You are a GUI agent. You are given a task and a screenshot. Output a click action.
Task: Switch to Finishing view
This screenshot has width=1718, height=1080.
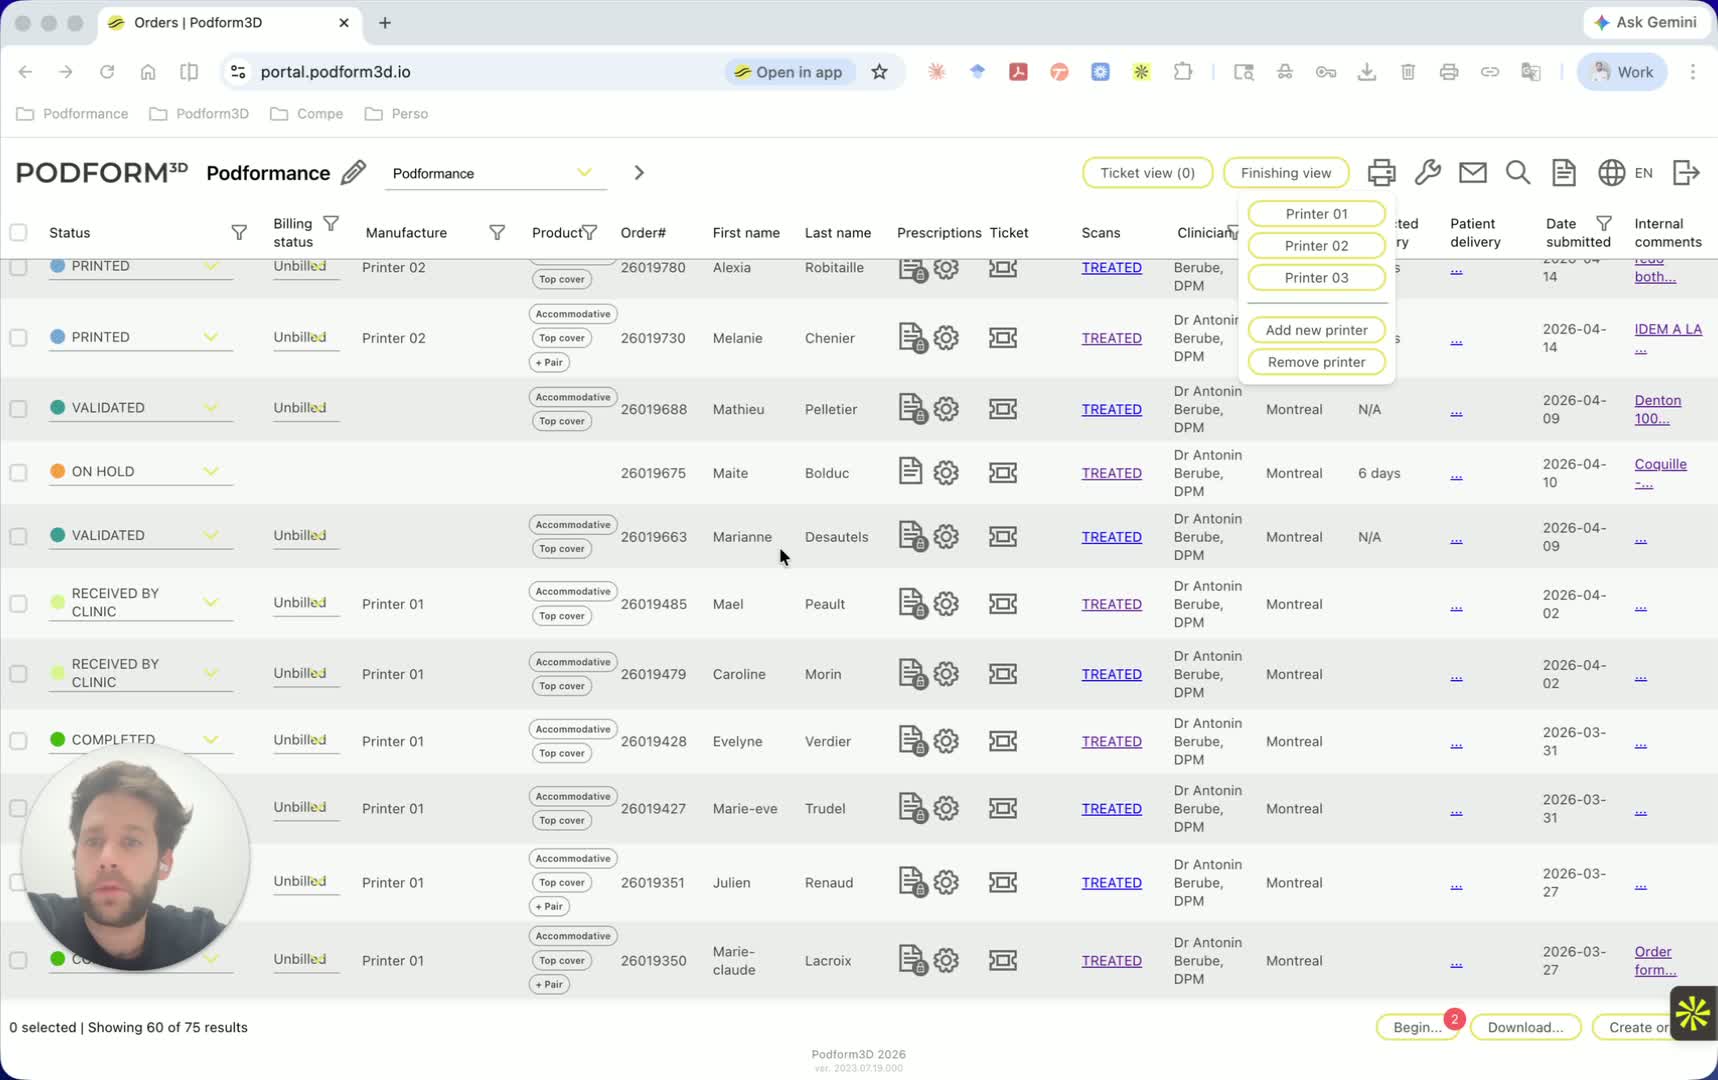click(x=1286, y=173)
